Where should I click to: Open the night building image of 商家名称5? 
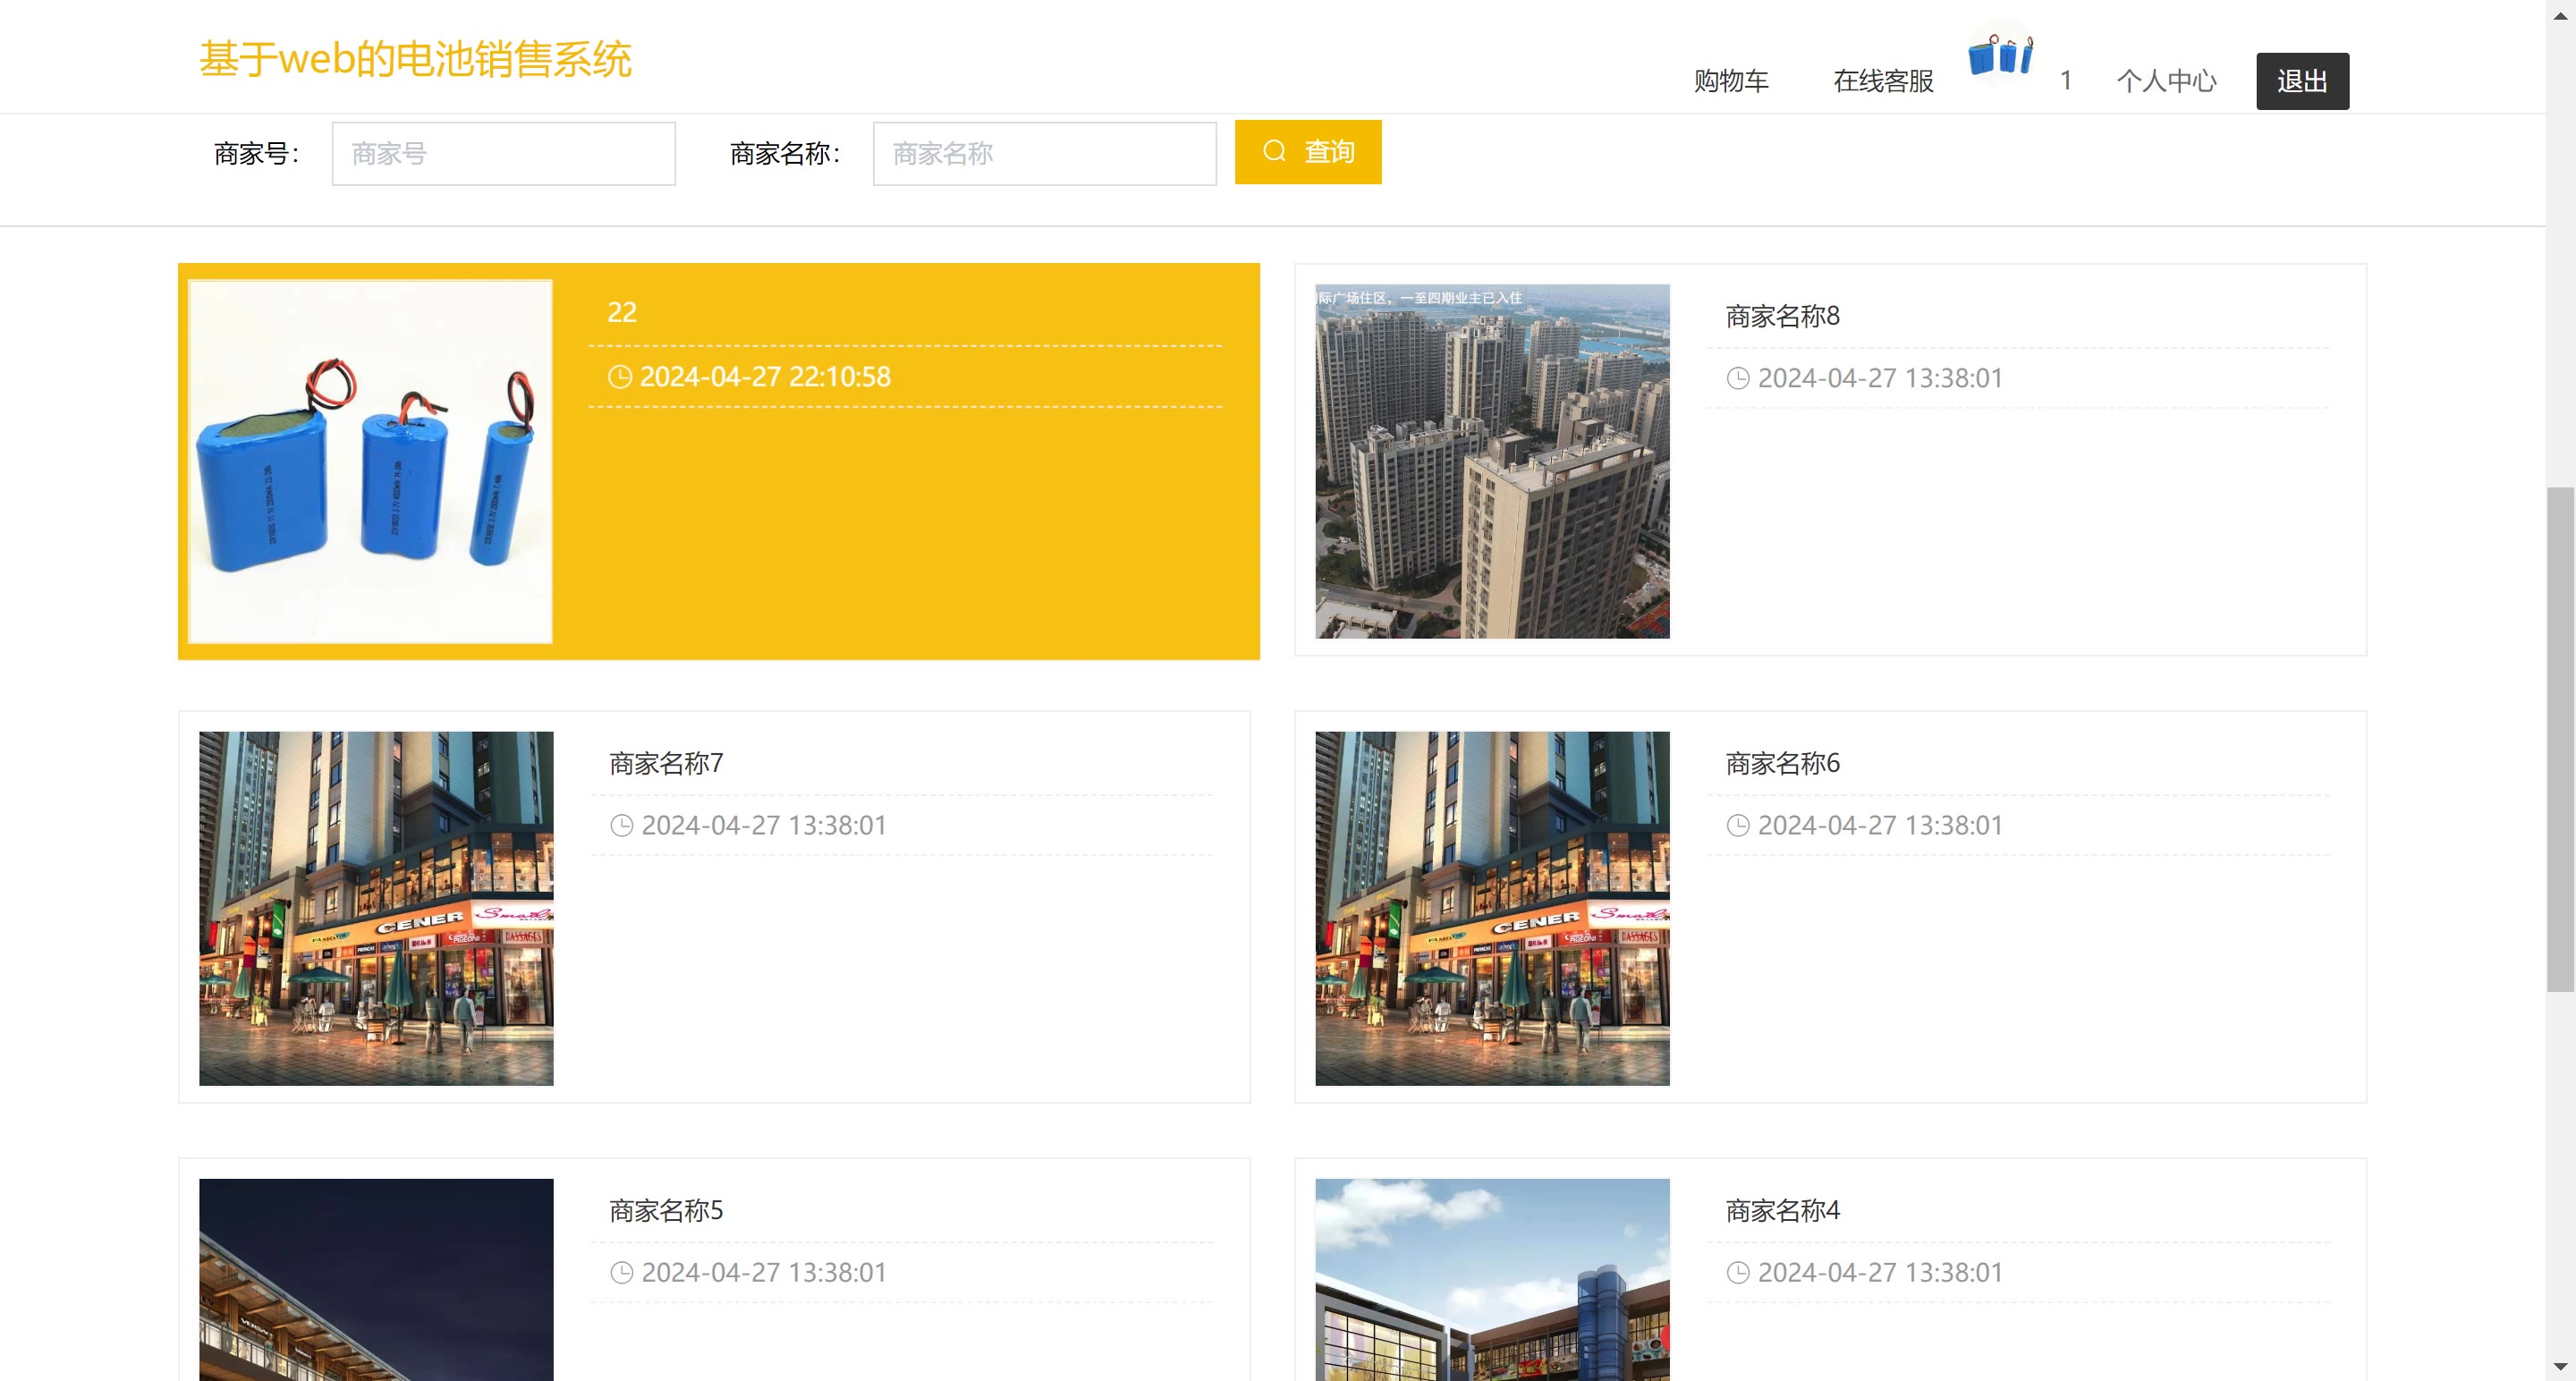[376, 1279]
